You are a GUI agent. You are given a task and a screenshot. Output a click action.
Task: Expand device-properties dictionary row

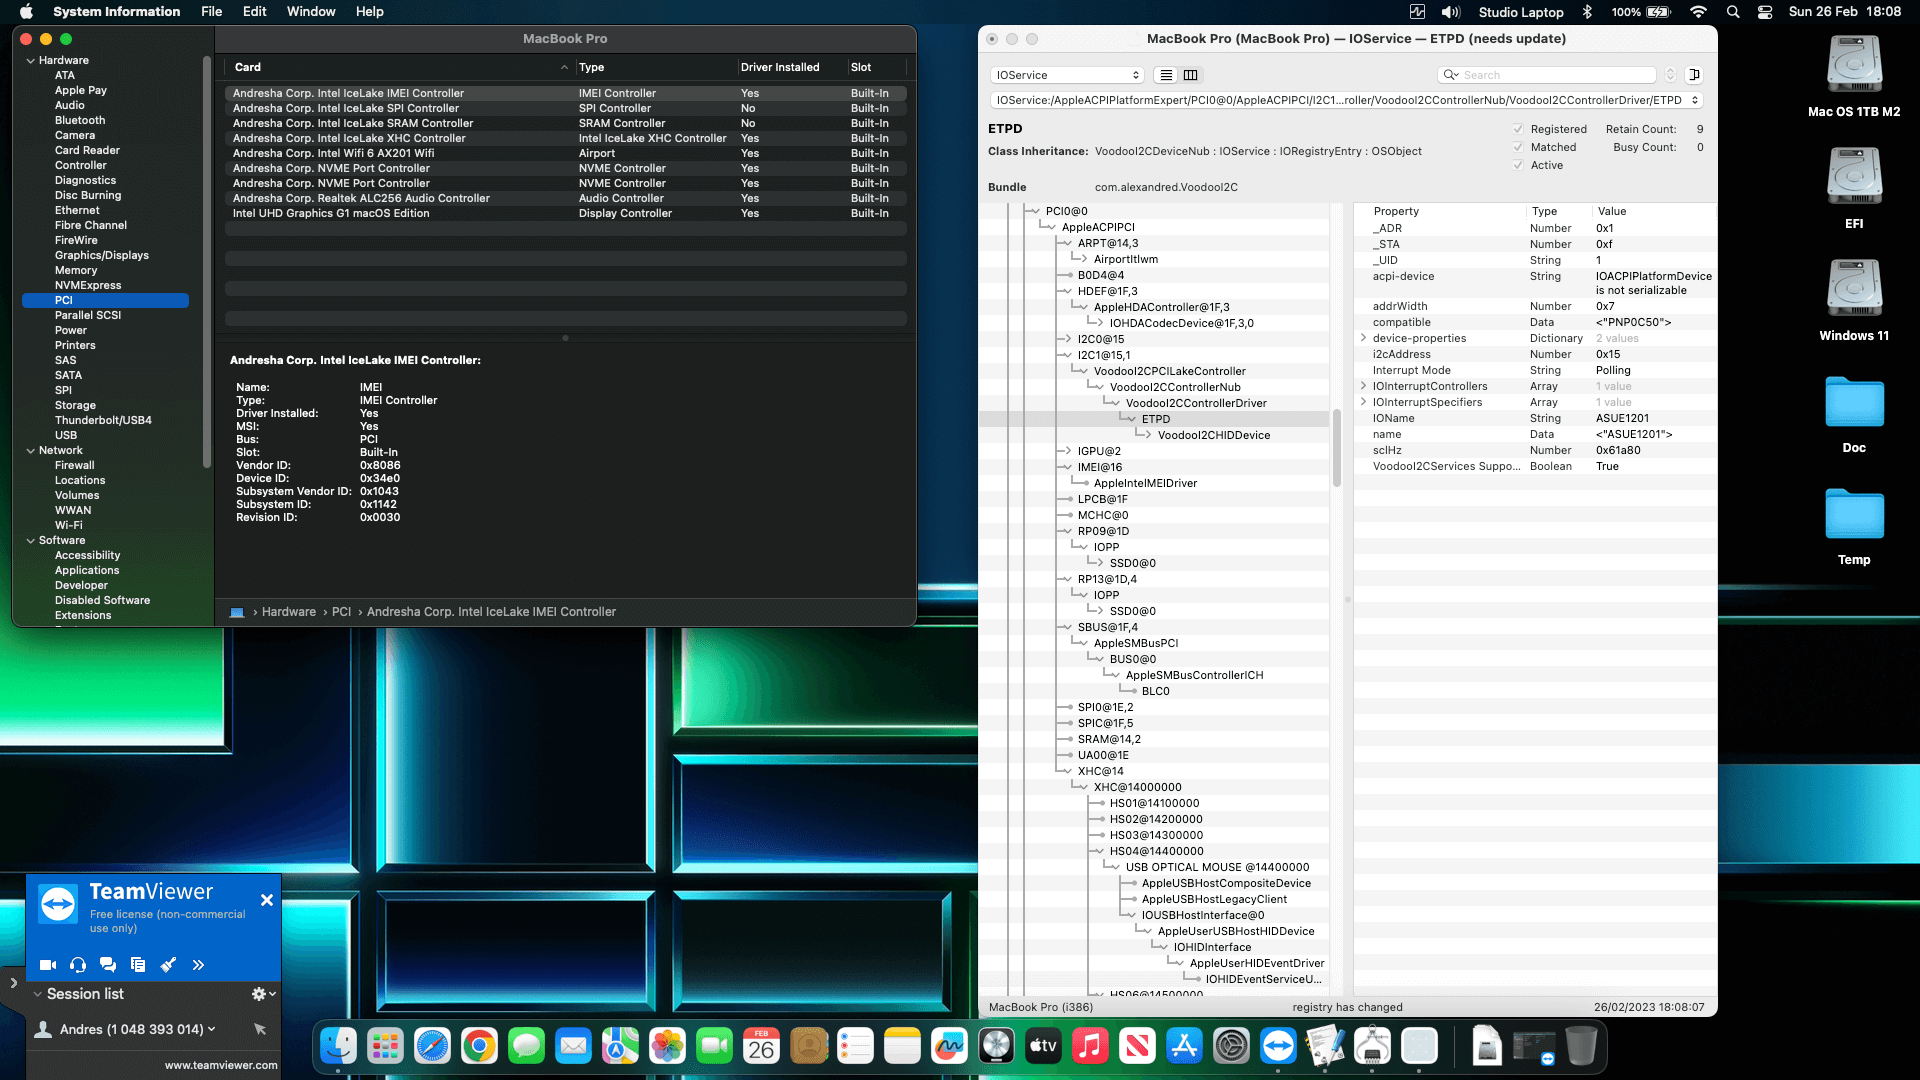[1363, 338]
